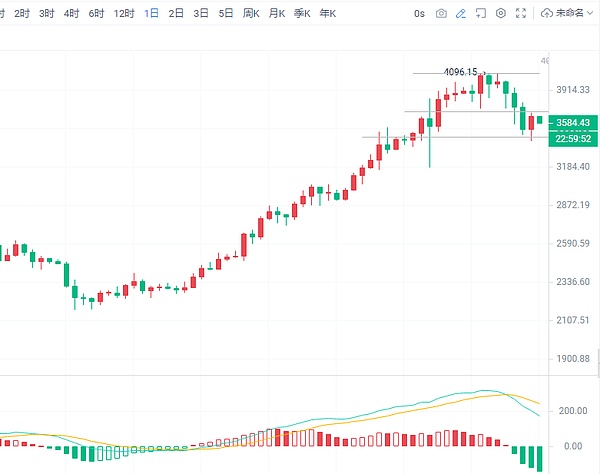
Task: Select the pencil drawing tool icon
Action: pyautogui.click(x=460, y=14)
